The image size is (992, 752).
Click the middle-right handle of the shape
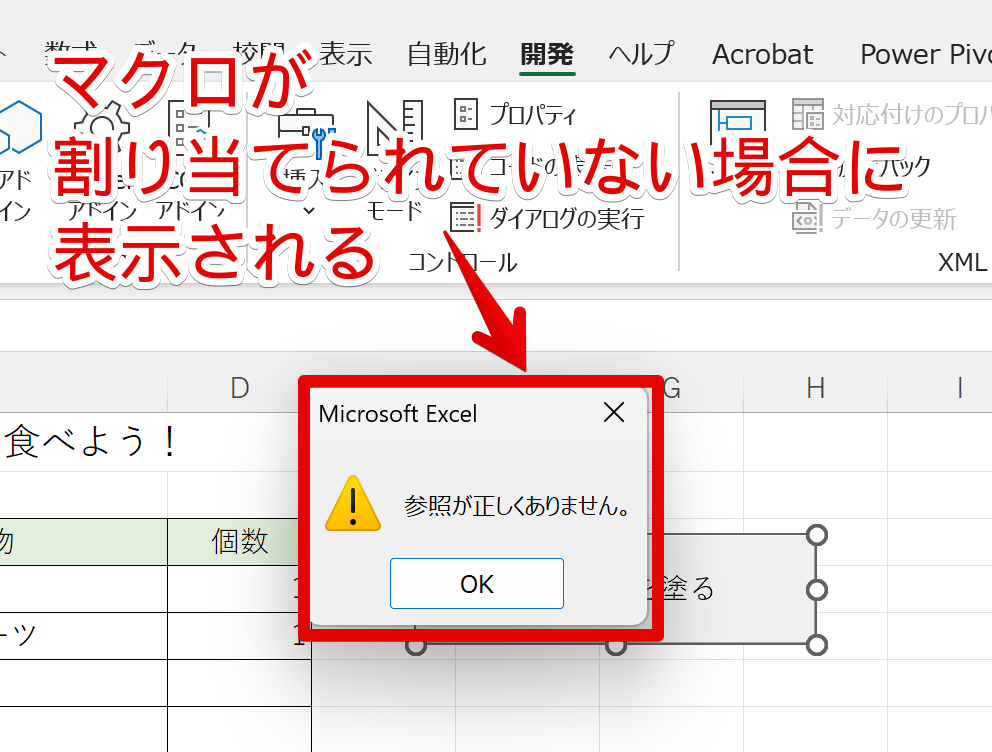(x=817, y=590)
